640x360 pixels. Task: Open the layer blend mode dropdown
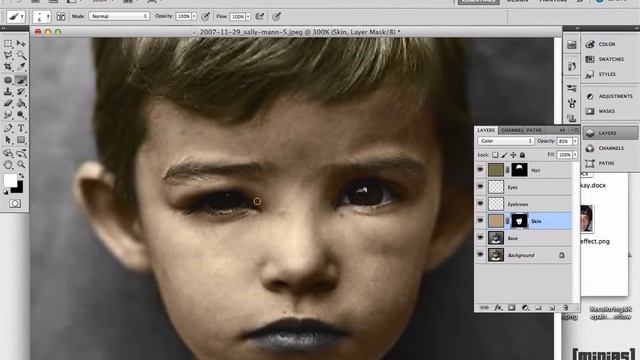point(505,141)
